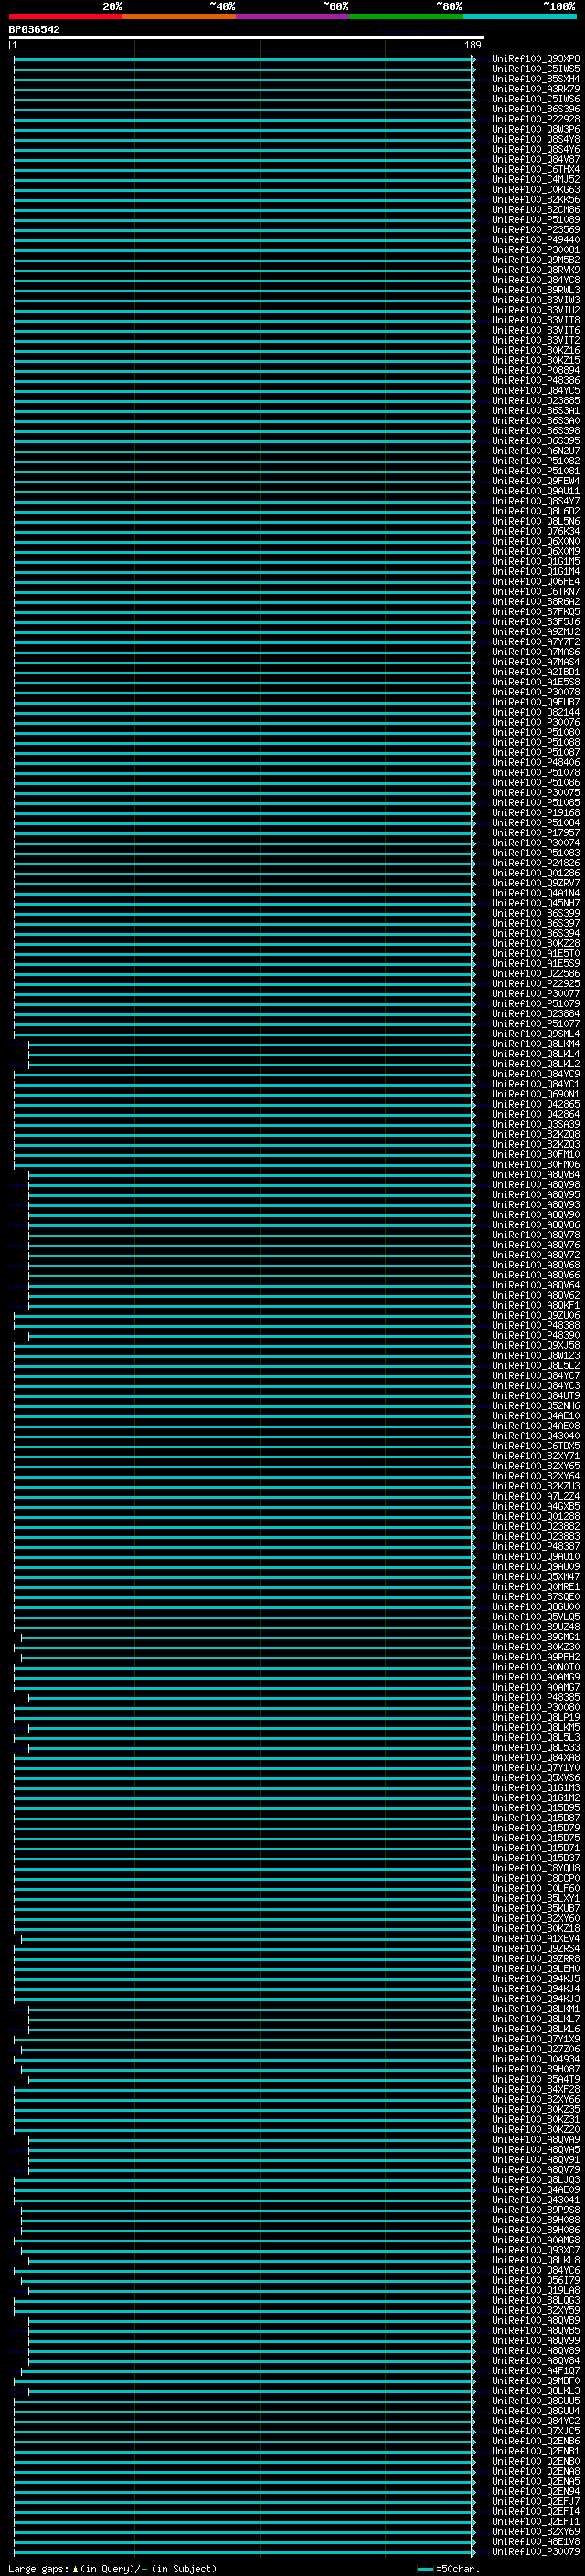This screenshot has width=585, height=2576.
Task: Select the label UniRef100_P17957
Action: click(x=536, y=833)
